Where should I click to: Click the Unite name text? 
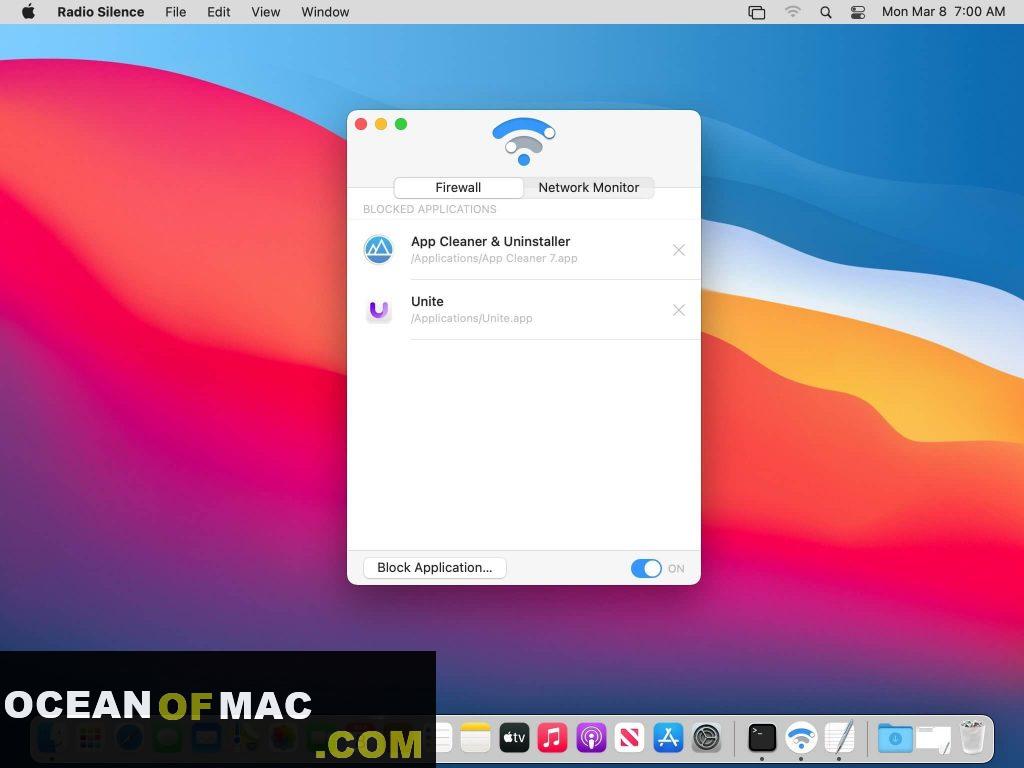point(427,302)
